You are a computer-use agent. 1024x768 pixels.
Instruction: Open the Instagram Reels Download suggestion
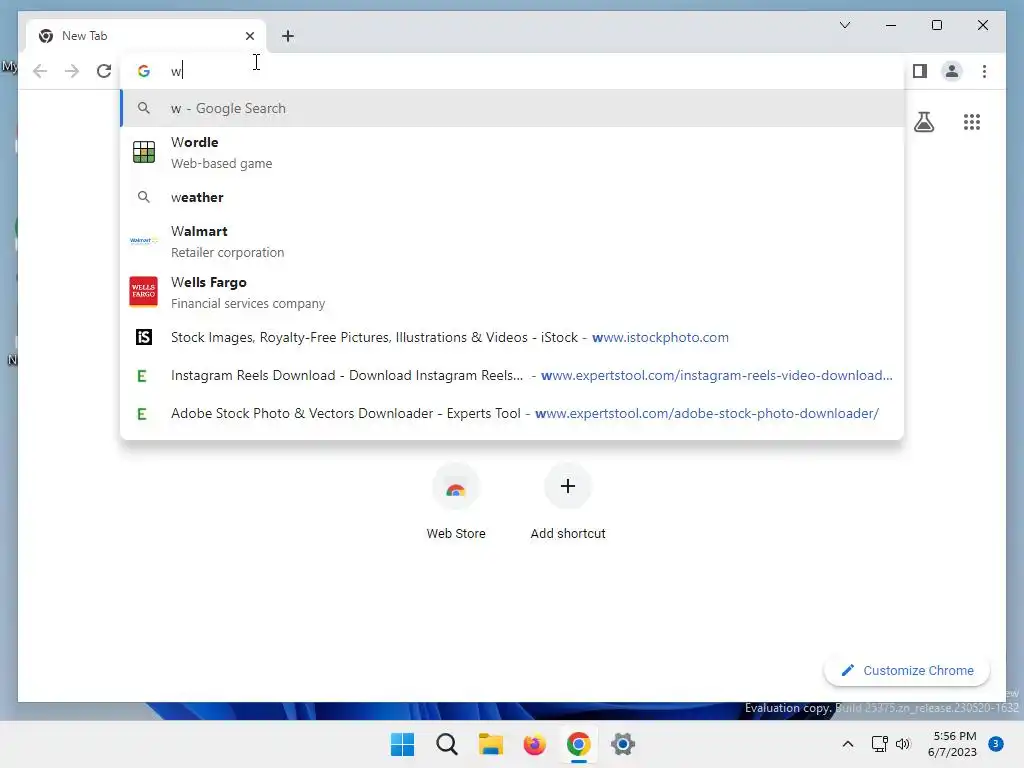tap(513, 376)
